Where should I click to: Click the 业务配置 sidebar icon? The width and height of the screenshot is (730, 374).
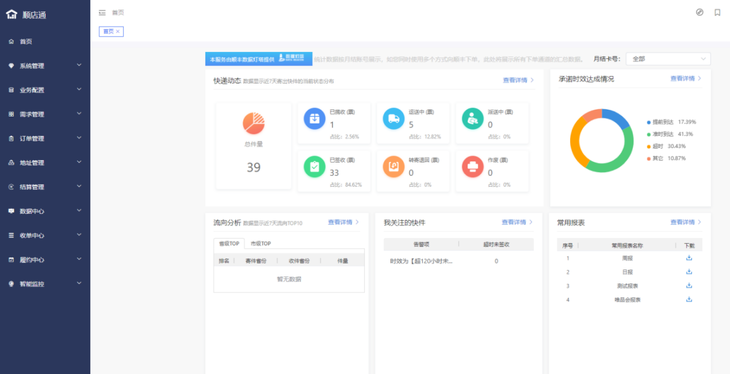point(12,90)
